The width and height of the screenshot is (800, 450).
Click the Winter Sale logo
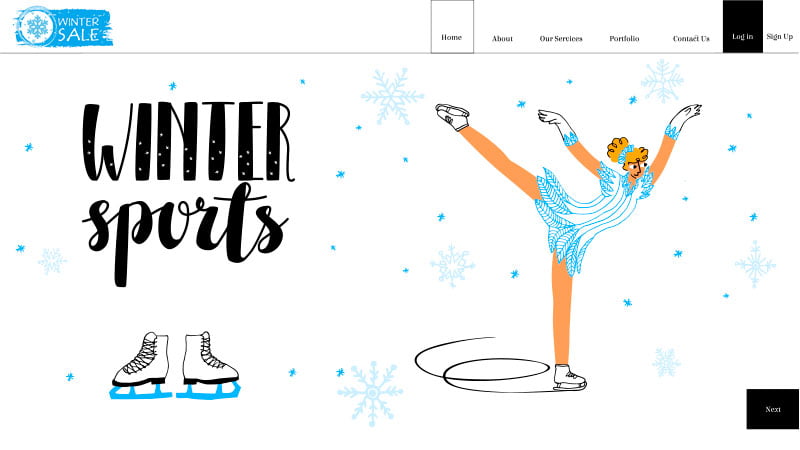[x=63, y=27]
